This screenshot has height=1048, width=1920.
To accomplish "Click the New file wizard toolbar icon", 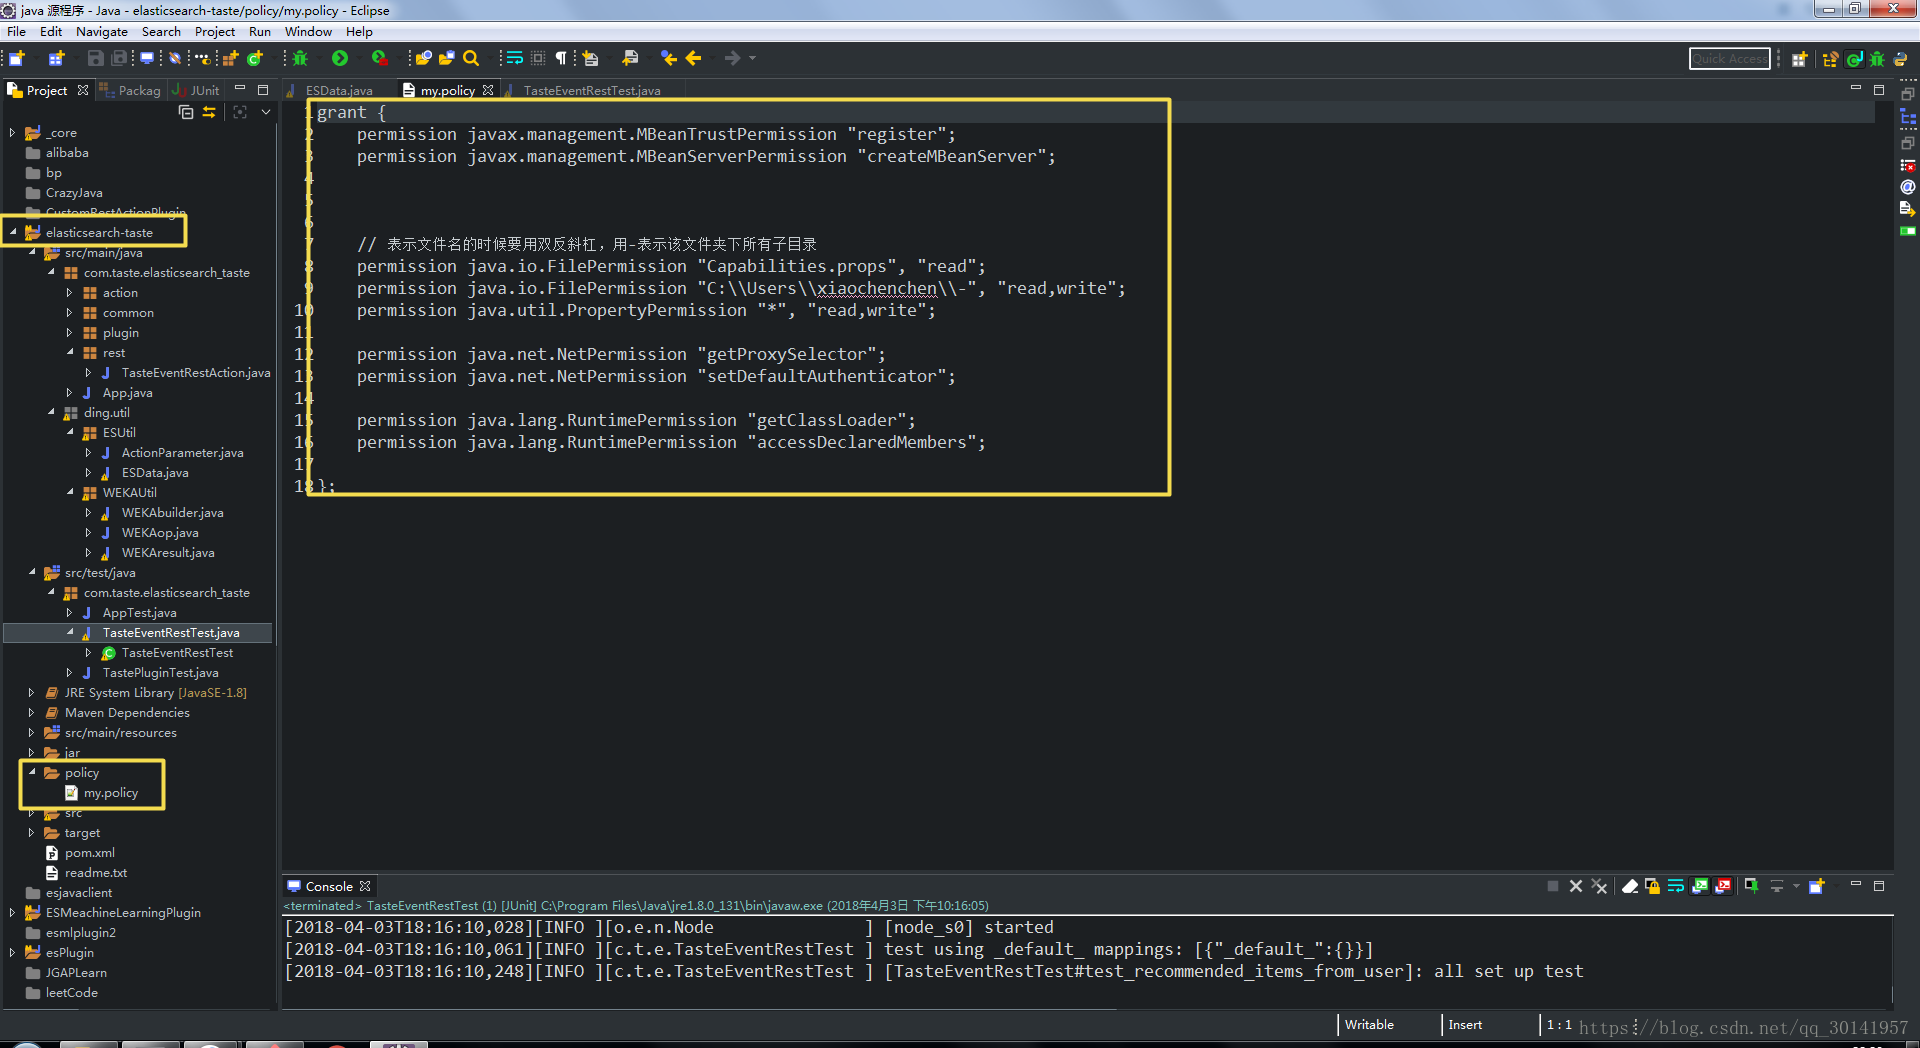I will (17, 58).
